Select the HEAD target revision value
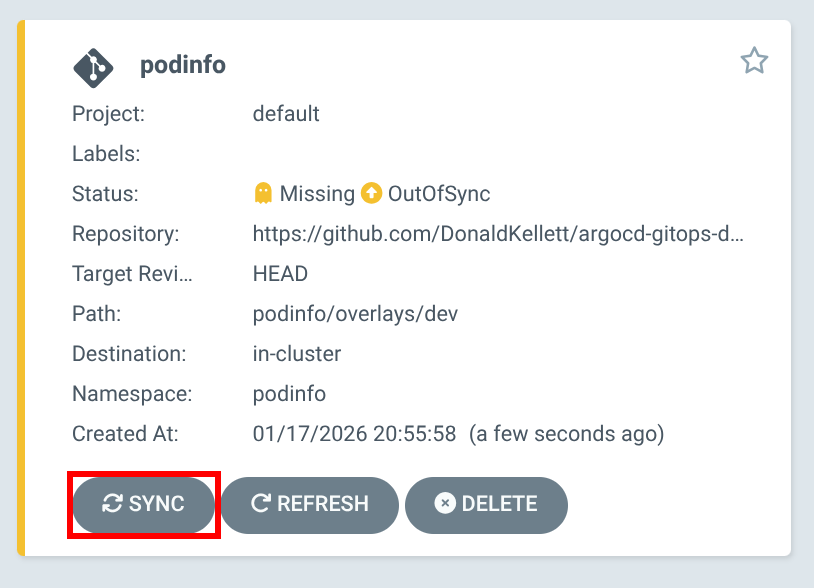The width and height of the screenshot is (814, 588). coord(280,273)
